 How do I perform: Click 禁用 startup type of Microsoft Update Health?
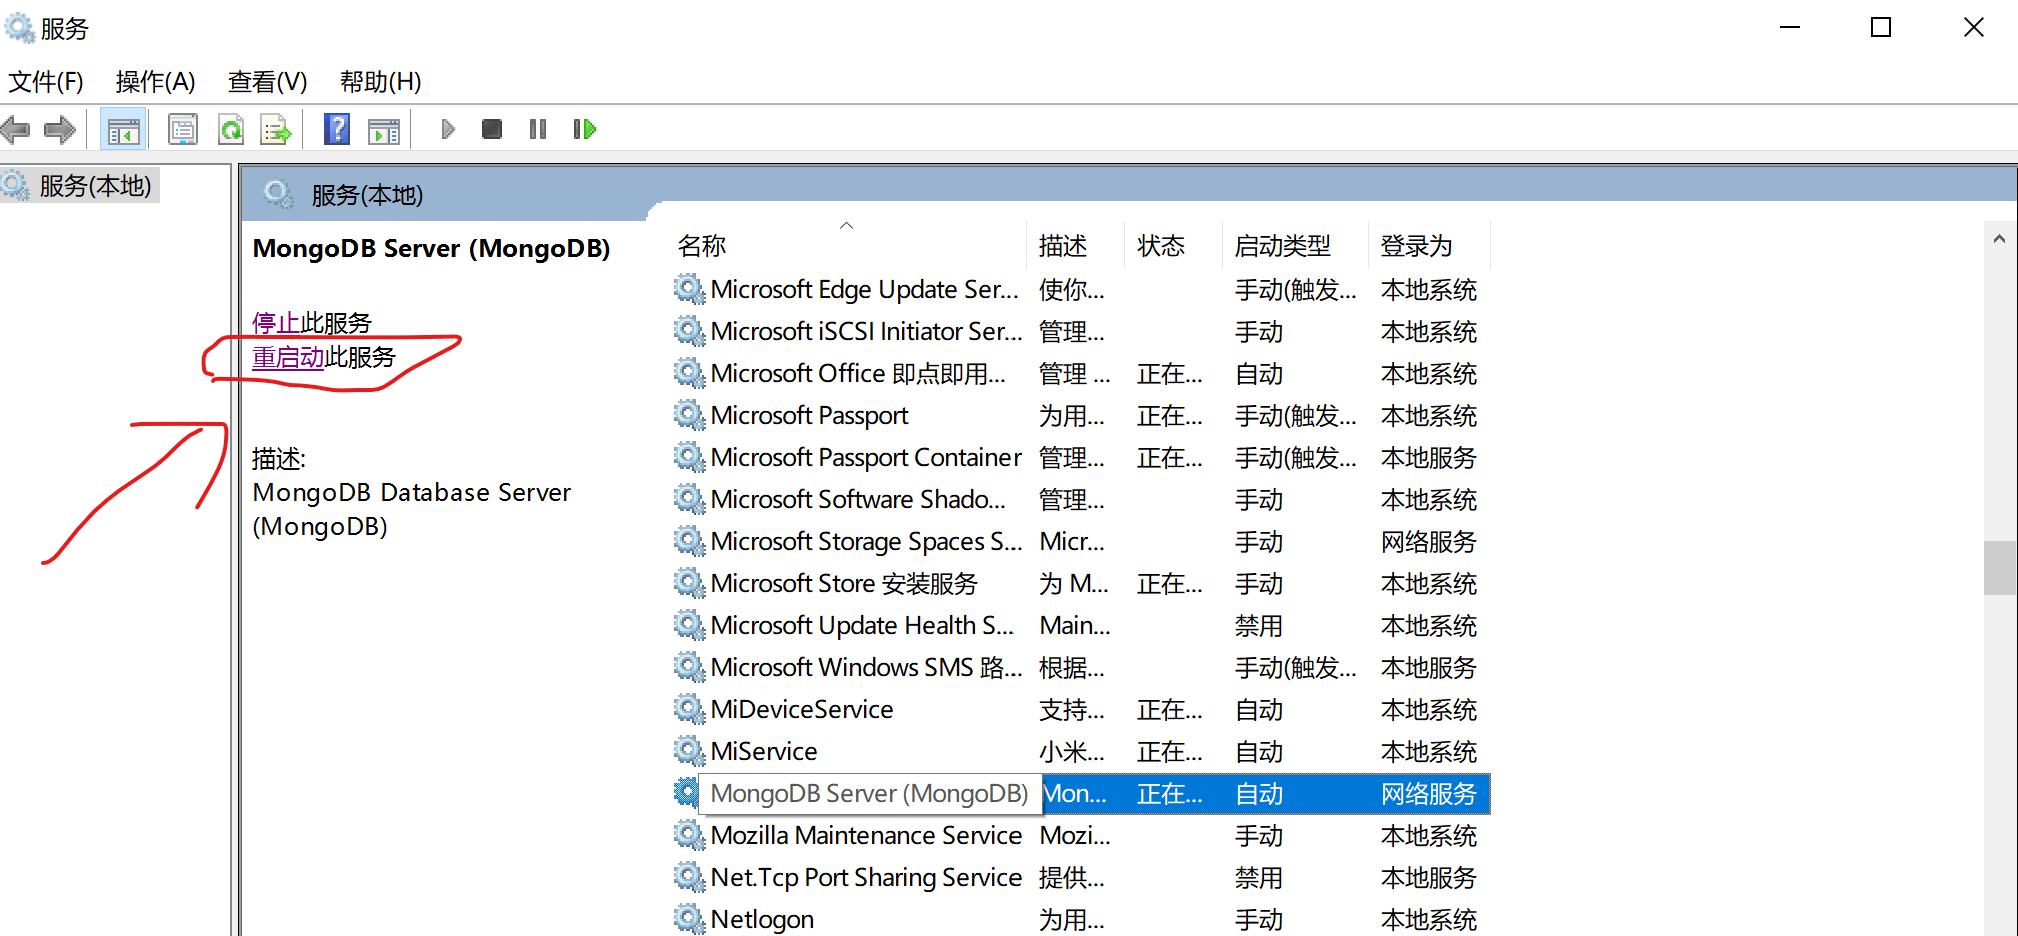click(1259, 626)
